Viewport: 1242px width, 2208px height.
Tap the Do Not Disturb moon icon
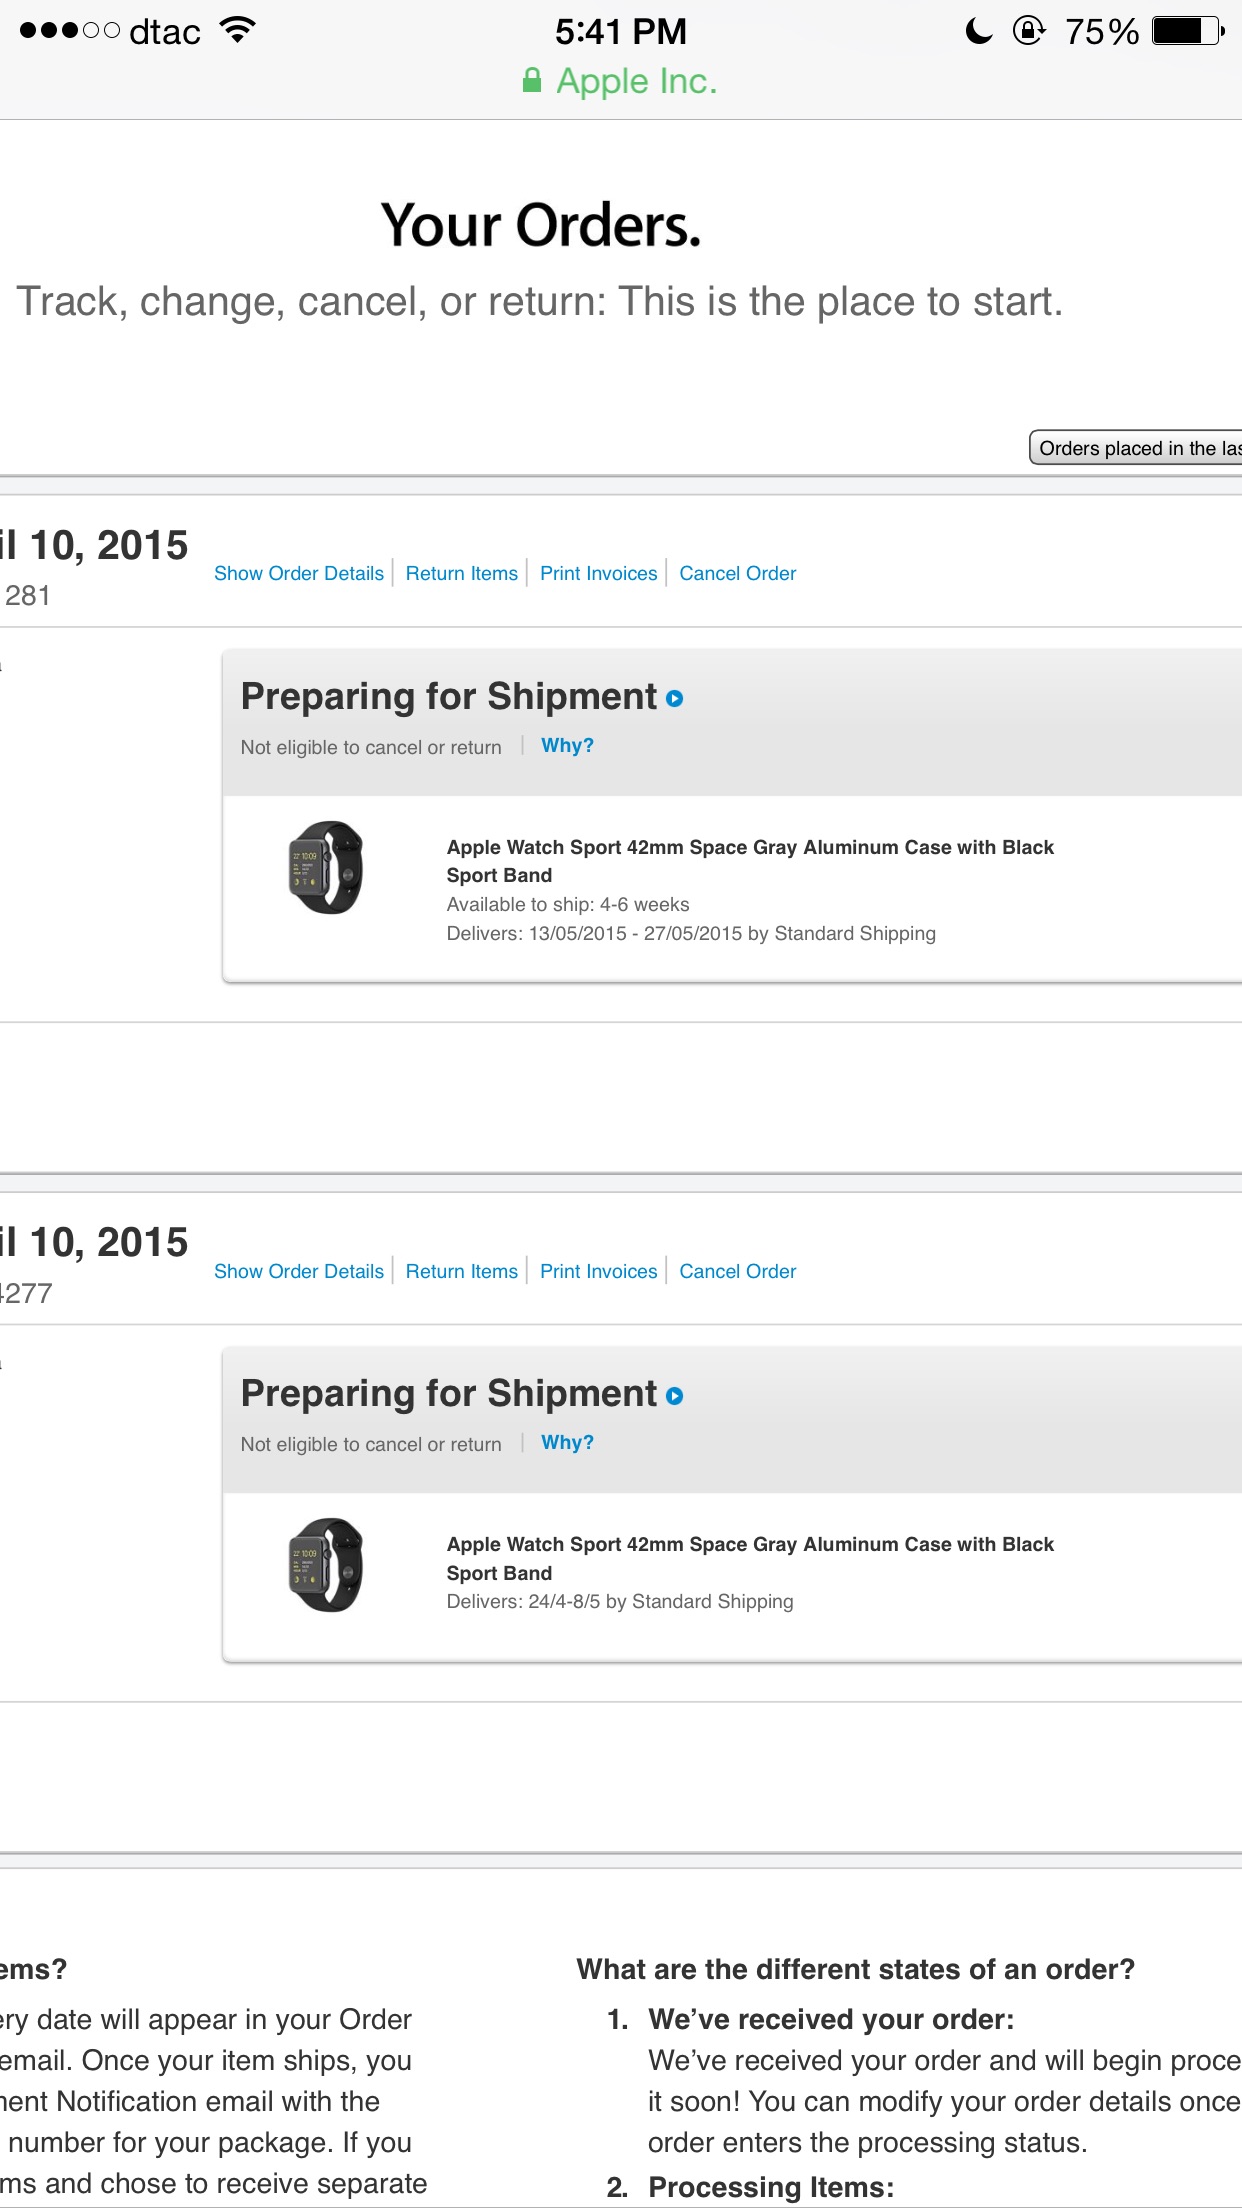979,31
